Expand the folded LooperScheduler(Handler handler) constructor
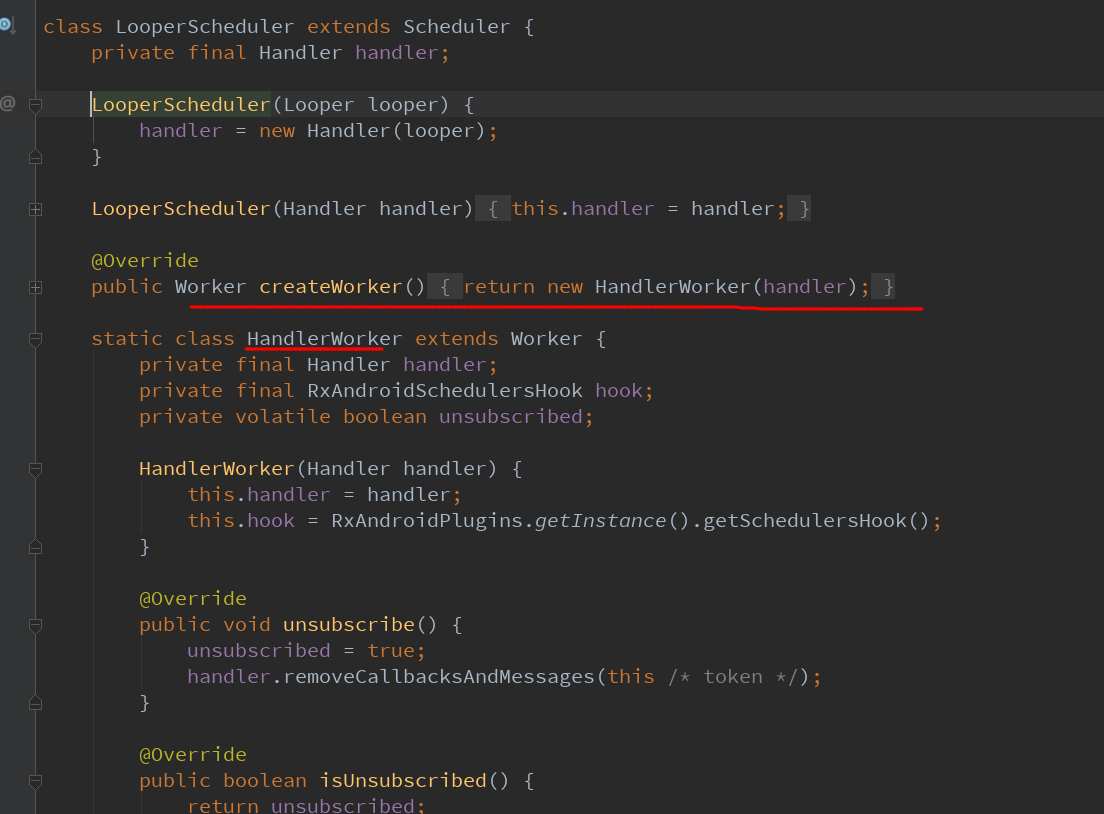This screenshot has height=814, width=1104. 35,209
